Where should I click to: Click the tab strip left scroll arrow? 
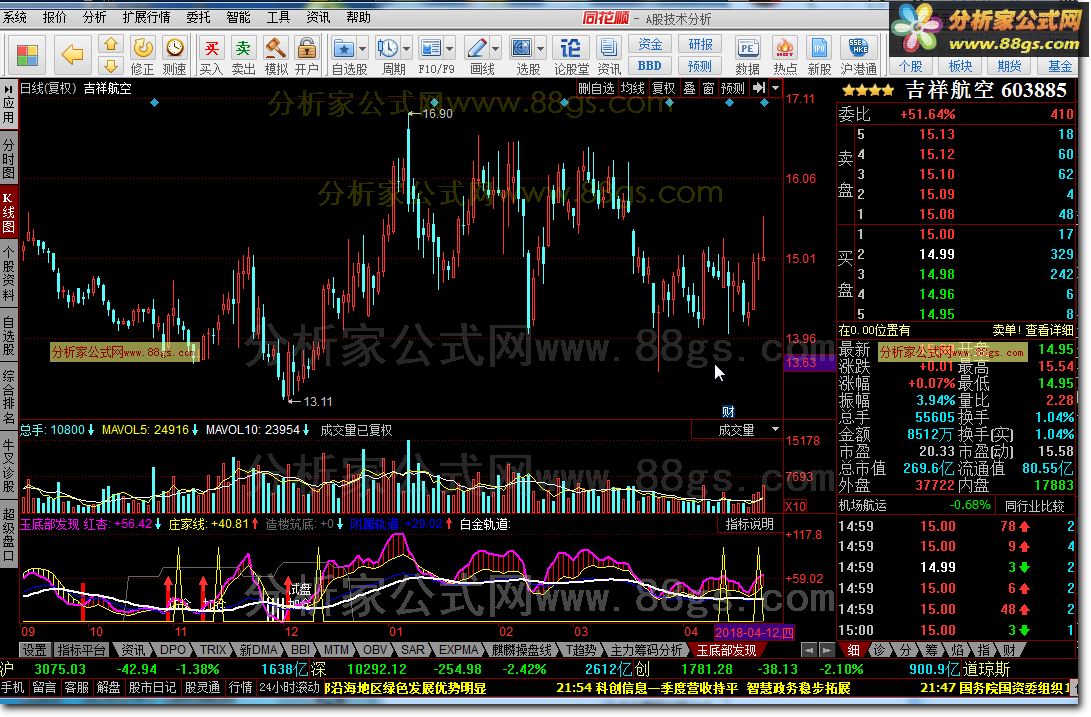pyautogui.click(x=807, y=650)
